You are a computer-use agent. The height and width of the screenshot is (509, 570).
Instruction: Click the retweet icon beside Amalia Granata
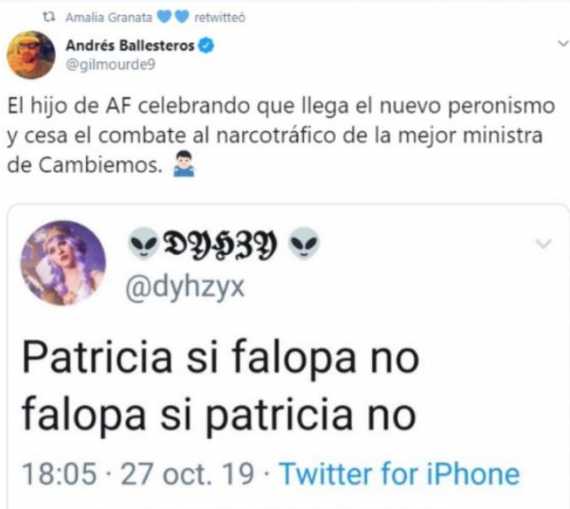pos(49,17)
